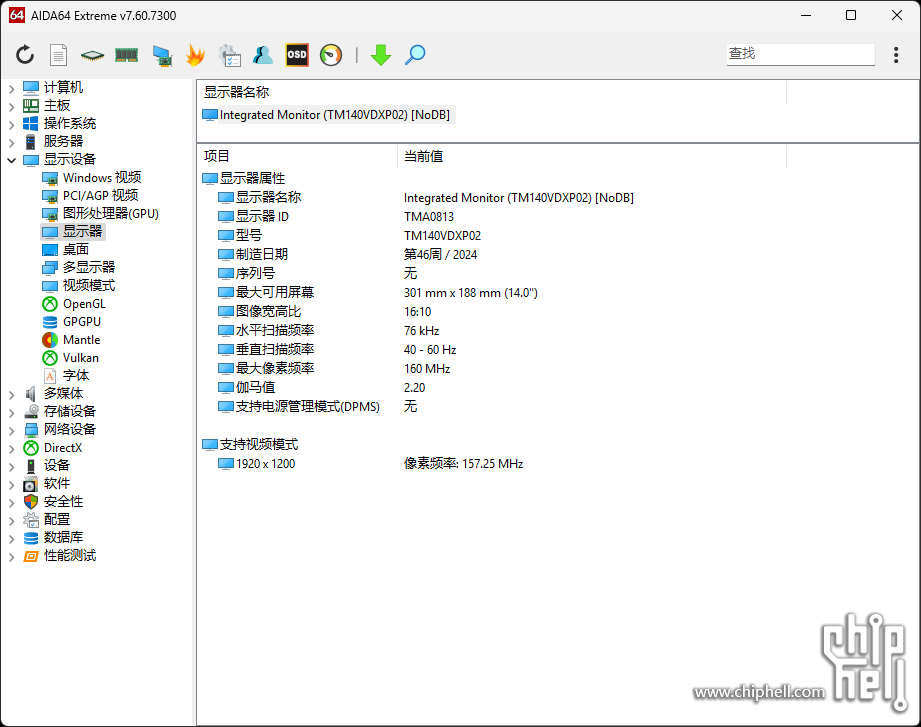Select the Mantle tree item

click(71, 340)
